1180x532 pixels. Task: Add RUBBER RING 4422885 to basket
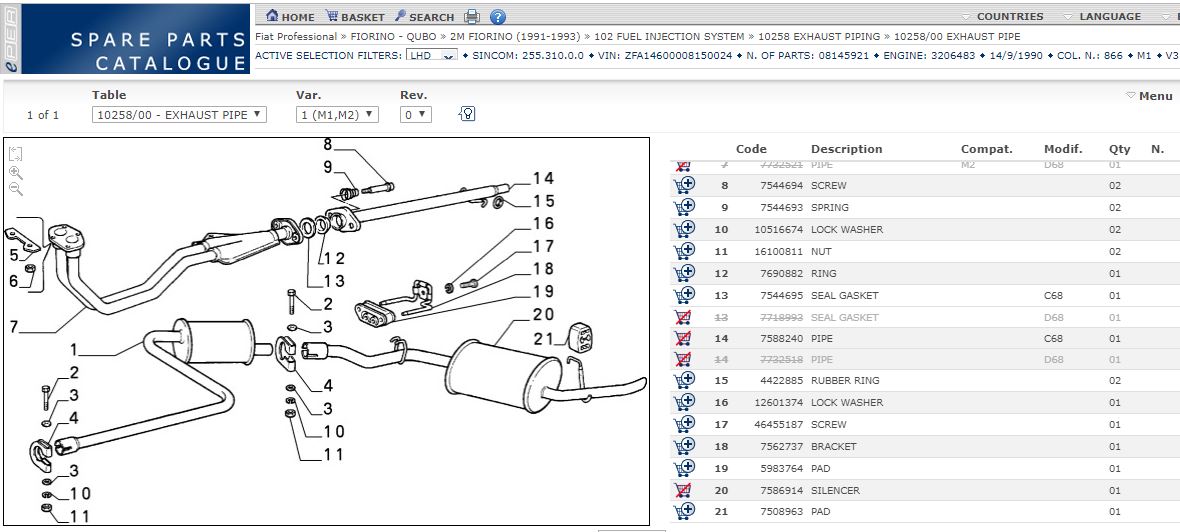(684, 380)
